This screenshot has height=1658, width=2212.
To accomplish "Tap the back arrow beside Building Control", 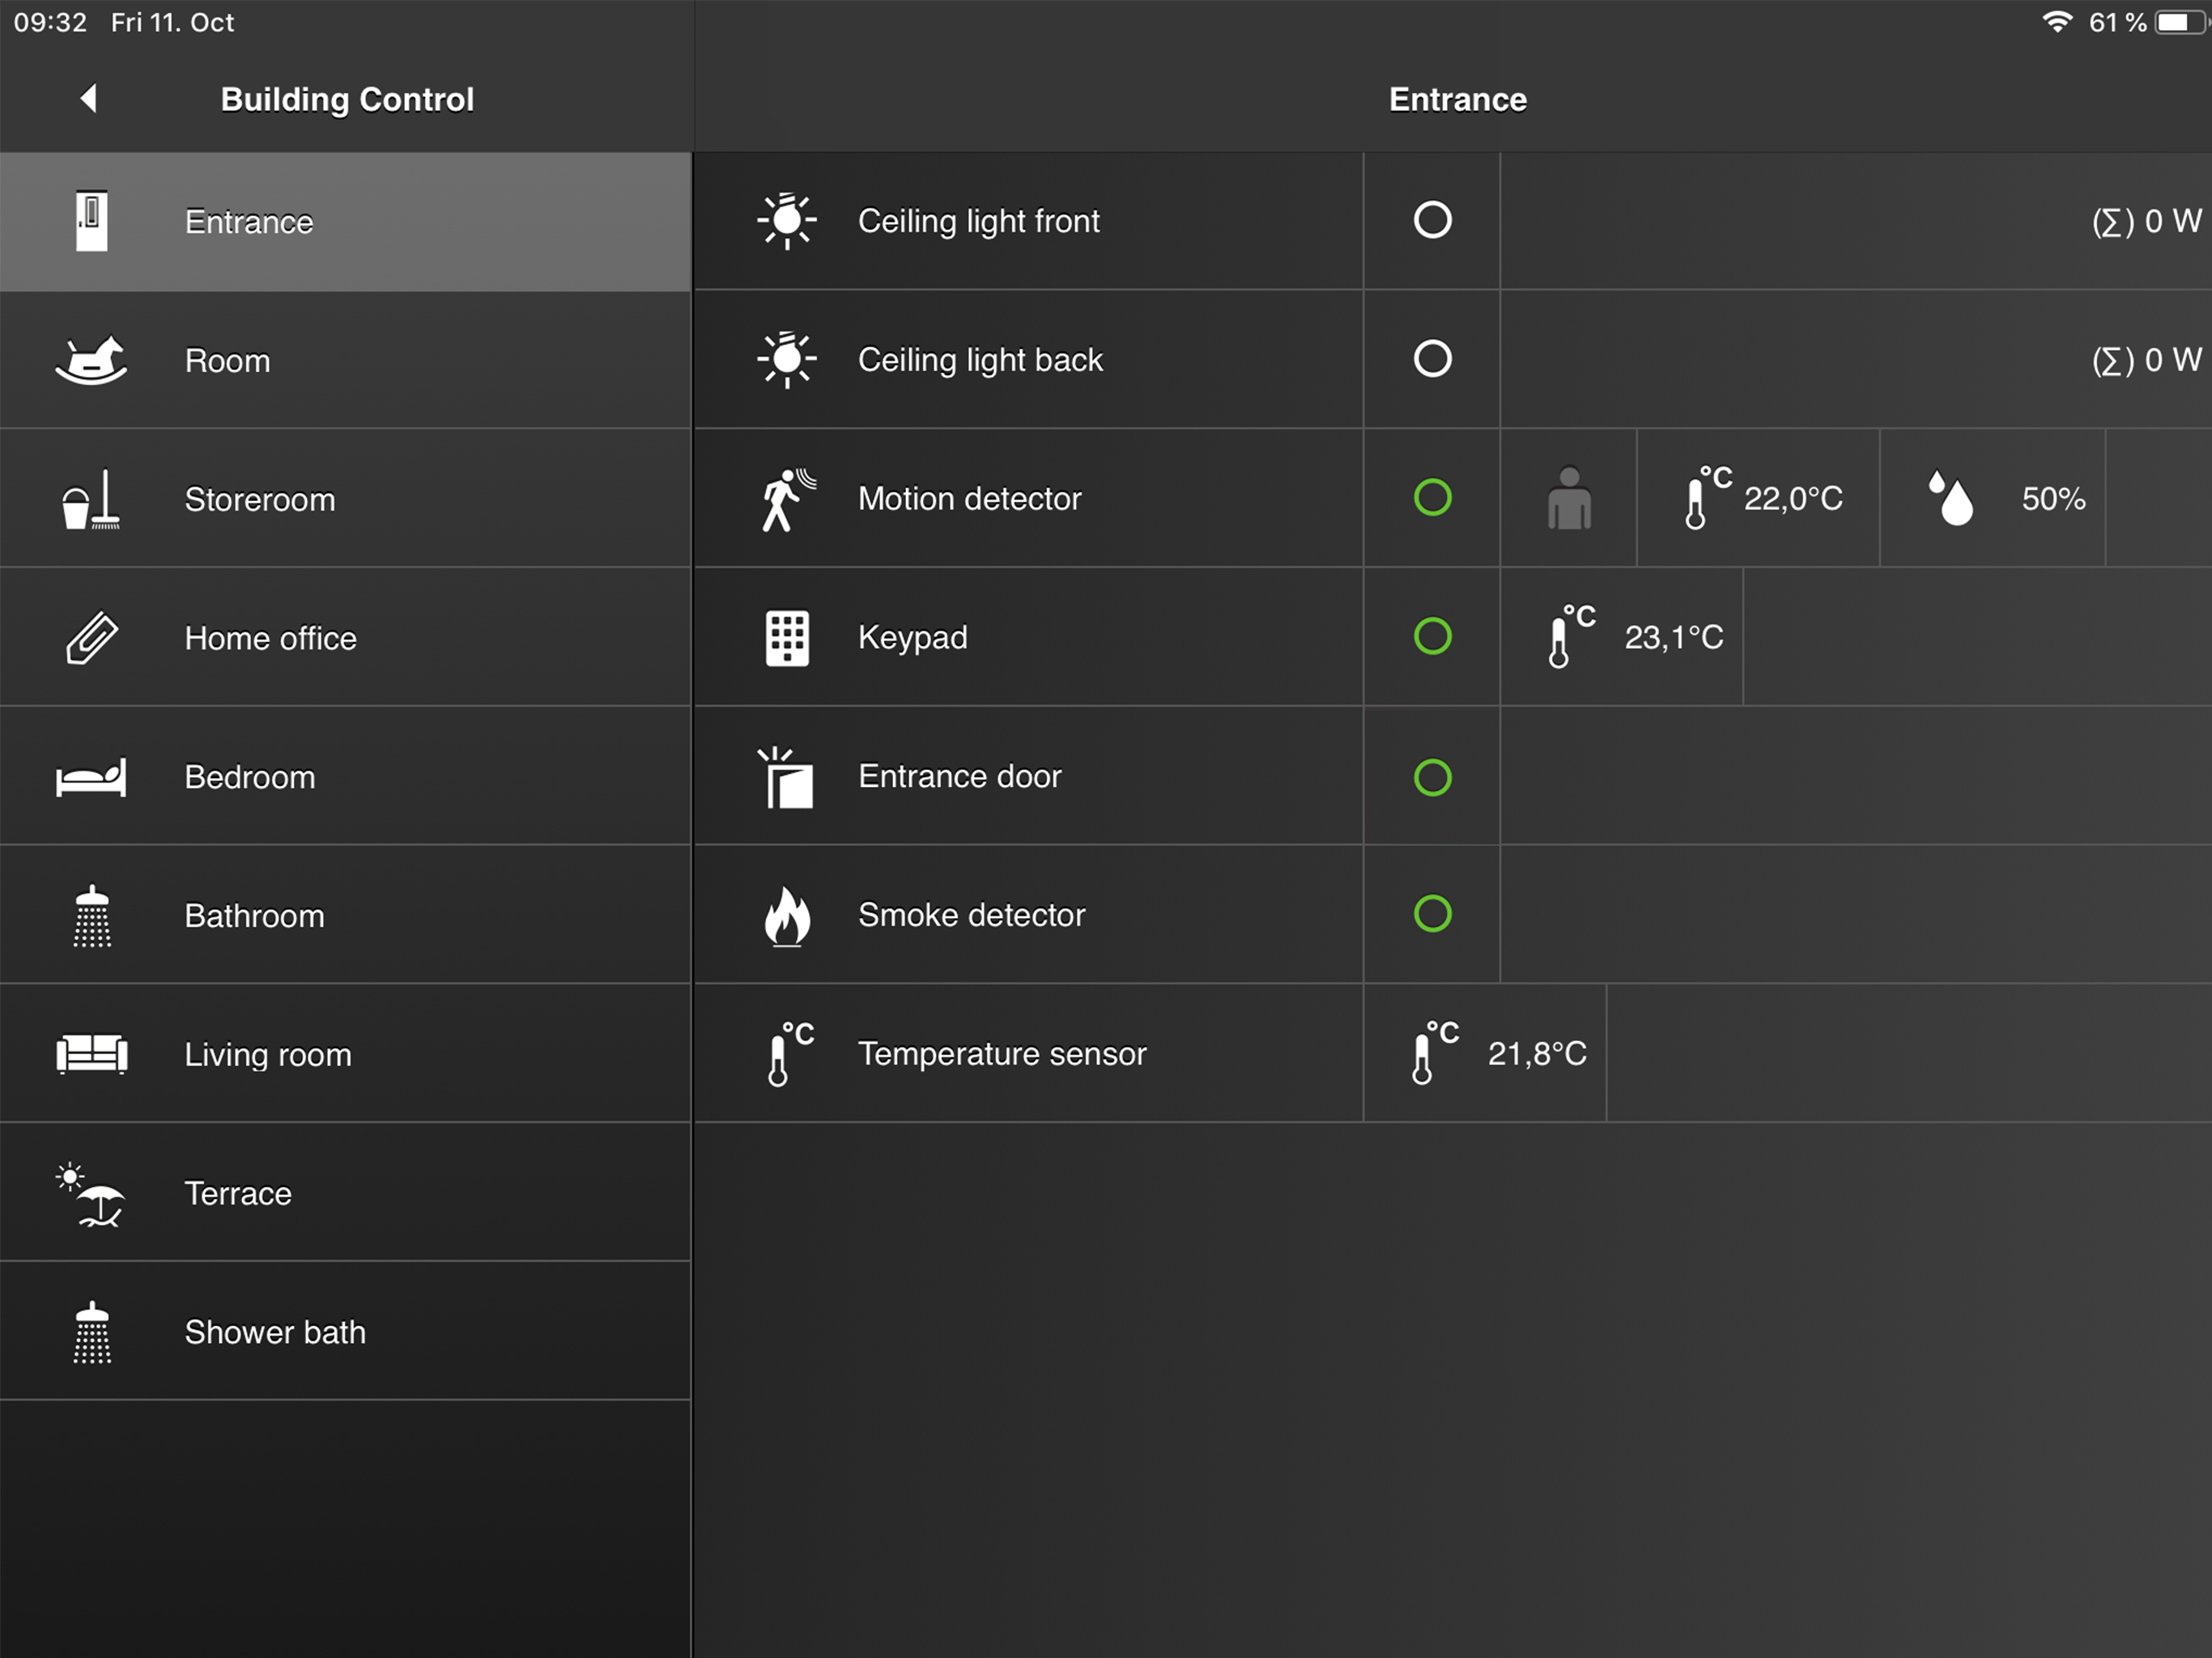I will pyautogui.click(x=89, y=98).
